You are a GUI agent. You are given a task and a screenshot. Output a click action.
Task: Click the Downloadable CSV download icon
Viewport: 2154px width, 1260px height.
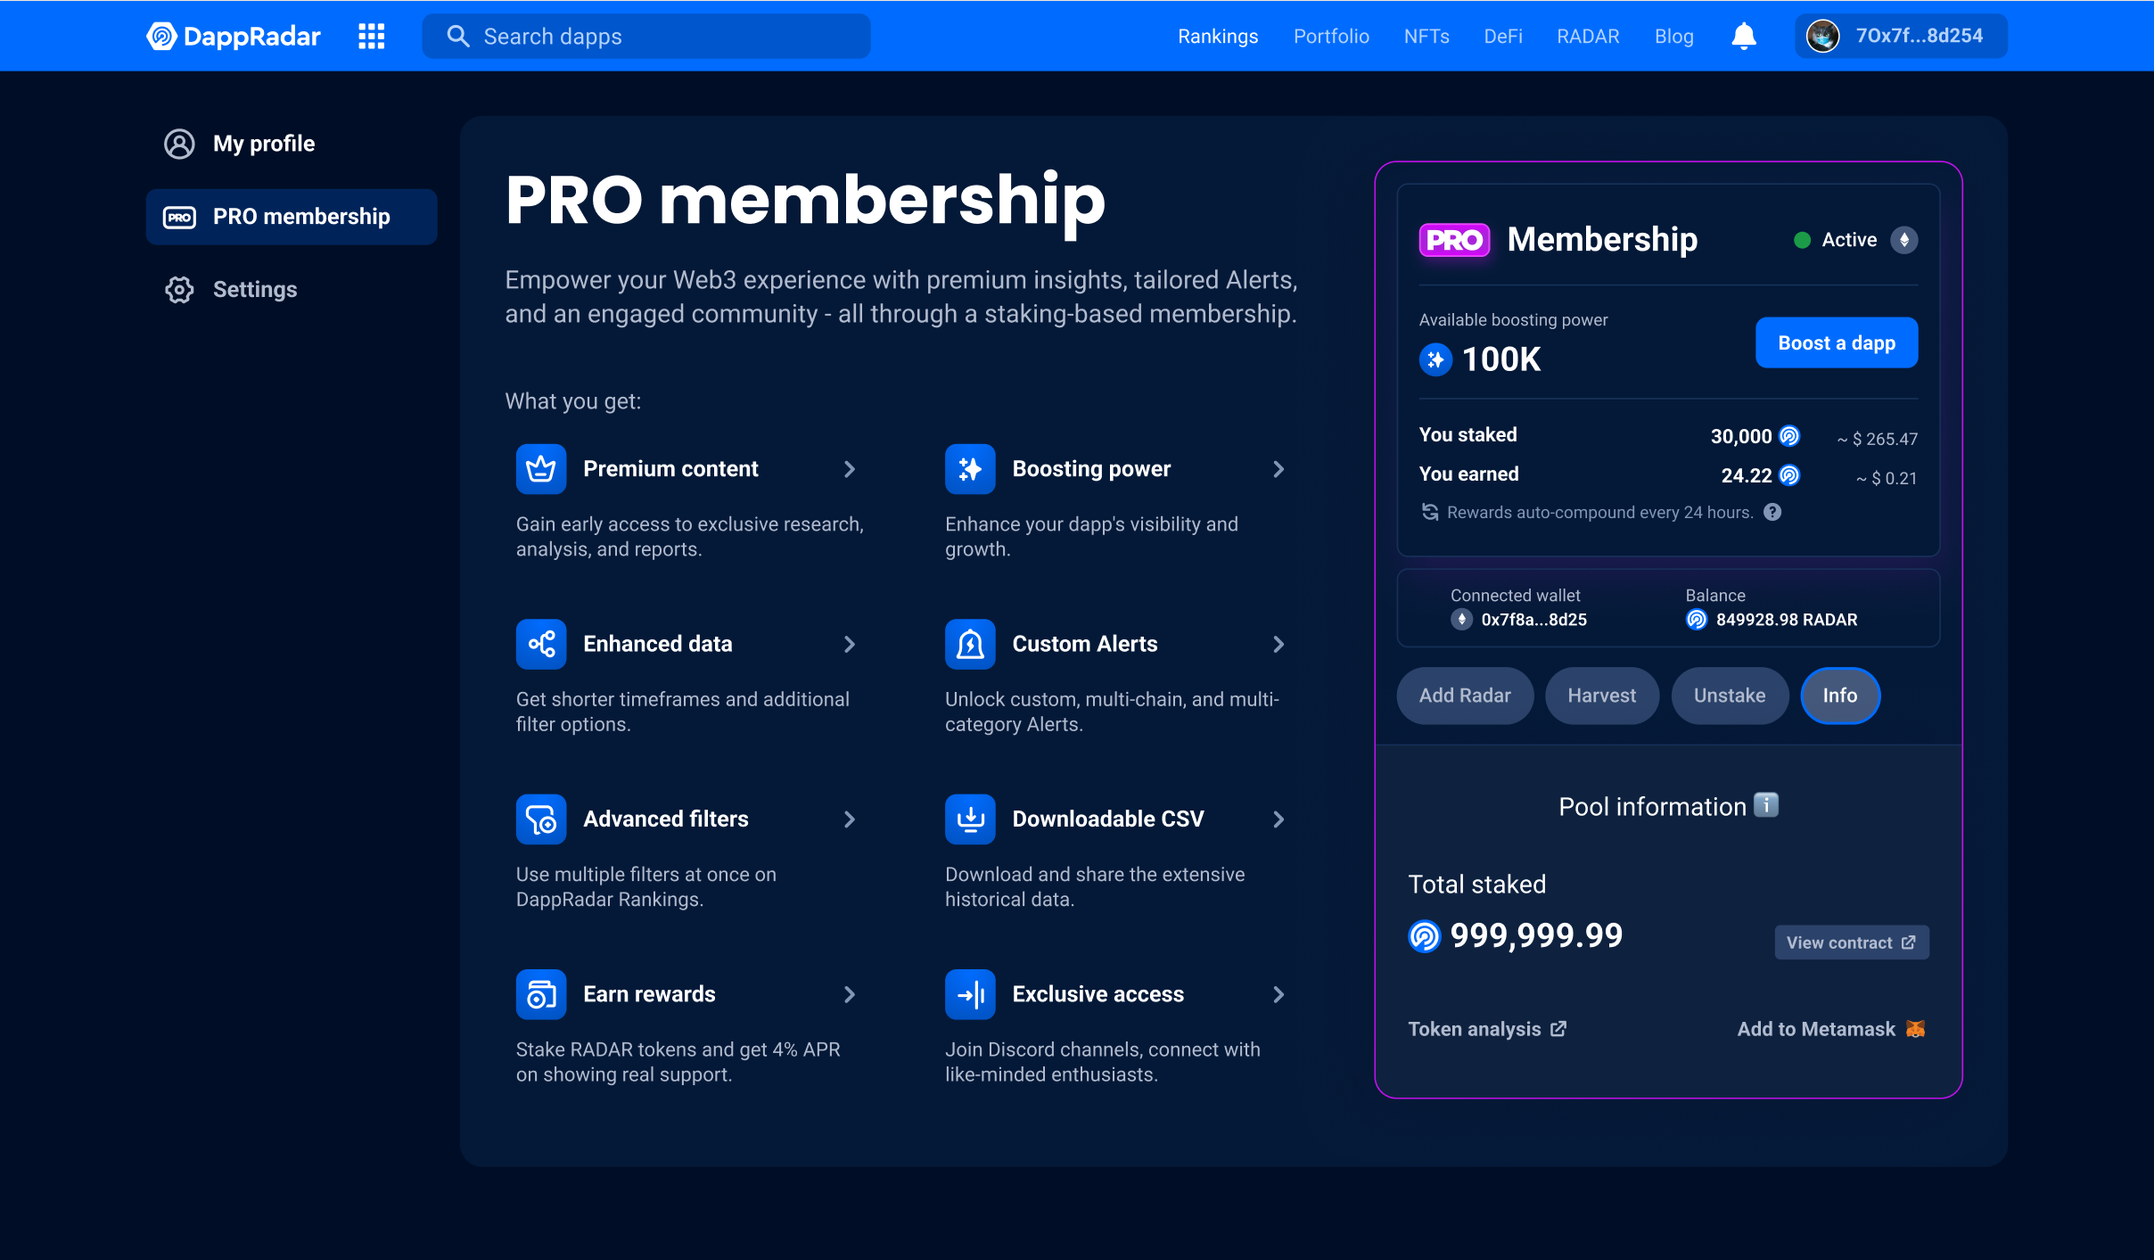970,819
